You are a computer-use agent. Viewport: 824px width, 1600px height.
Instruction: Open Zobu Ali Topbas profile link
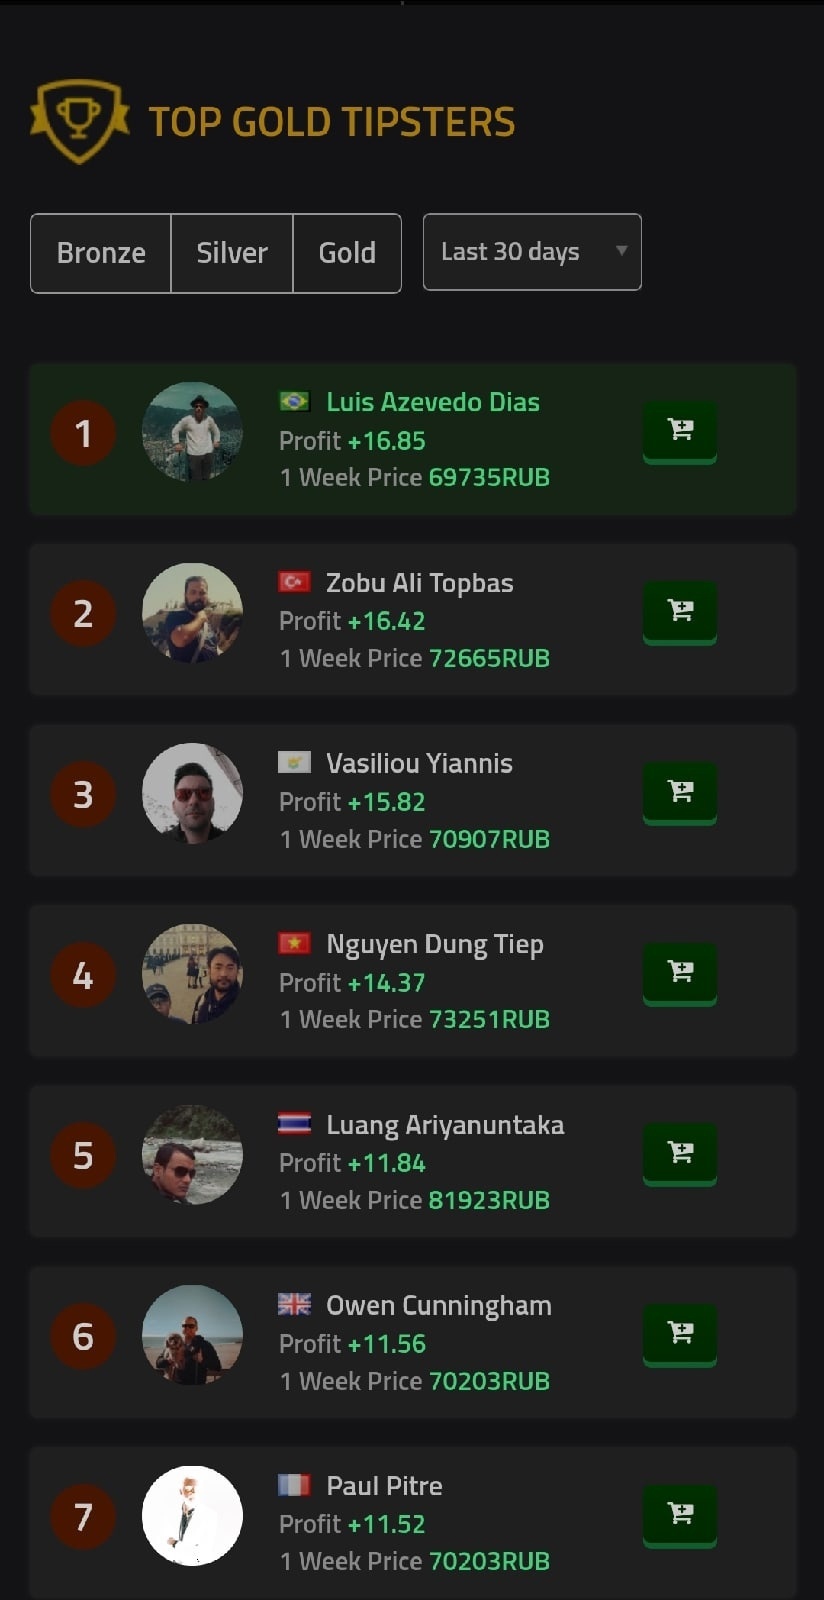tap(420, 583)
